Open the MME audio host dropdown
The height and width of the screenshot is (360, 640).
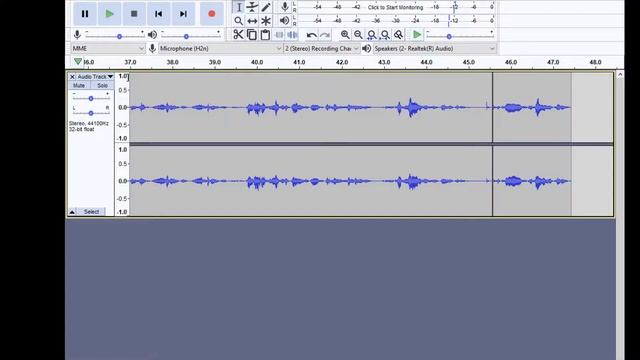pos(108,49)
